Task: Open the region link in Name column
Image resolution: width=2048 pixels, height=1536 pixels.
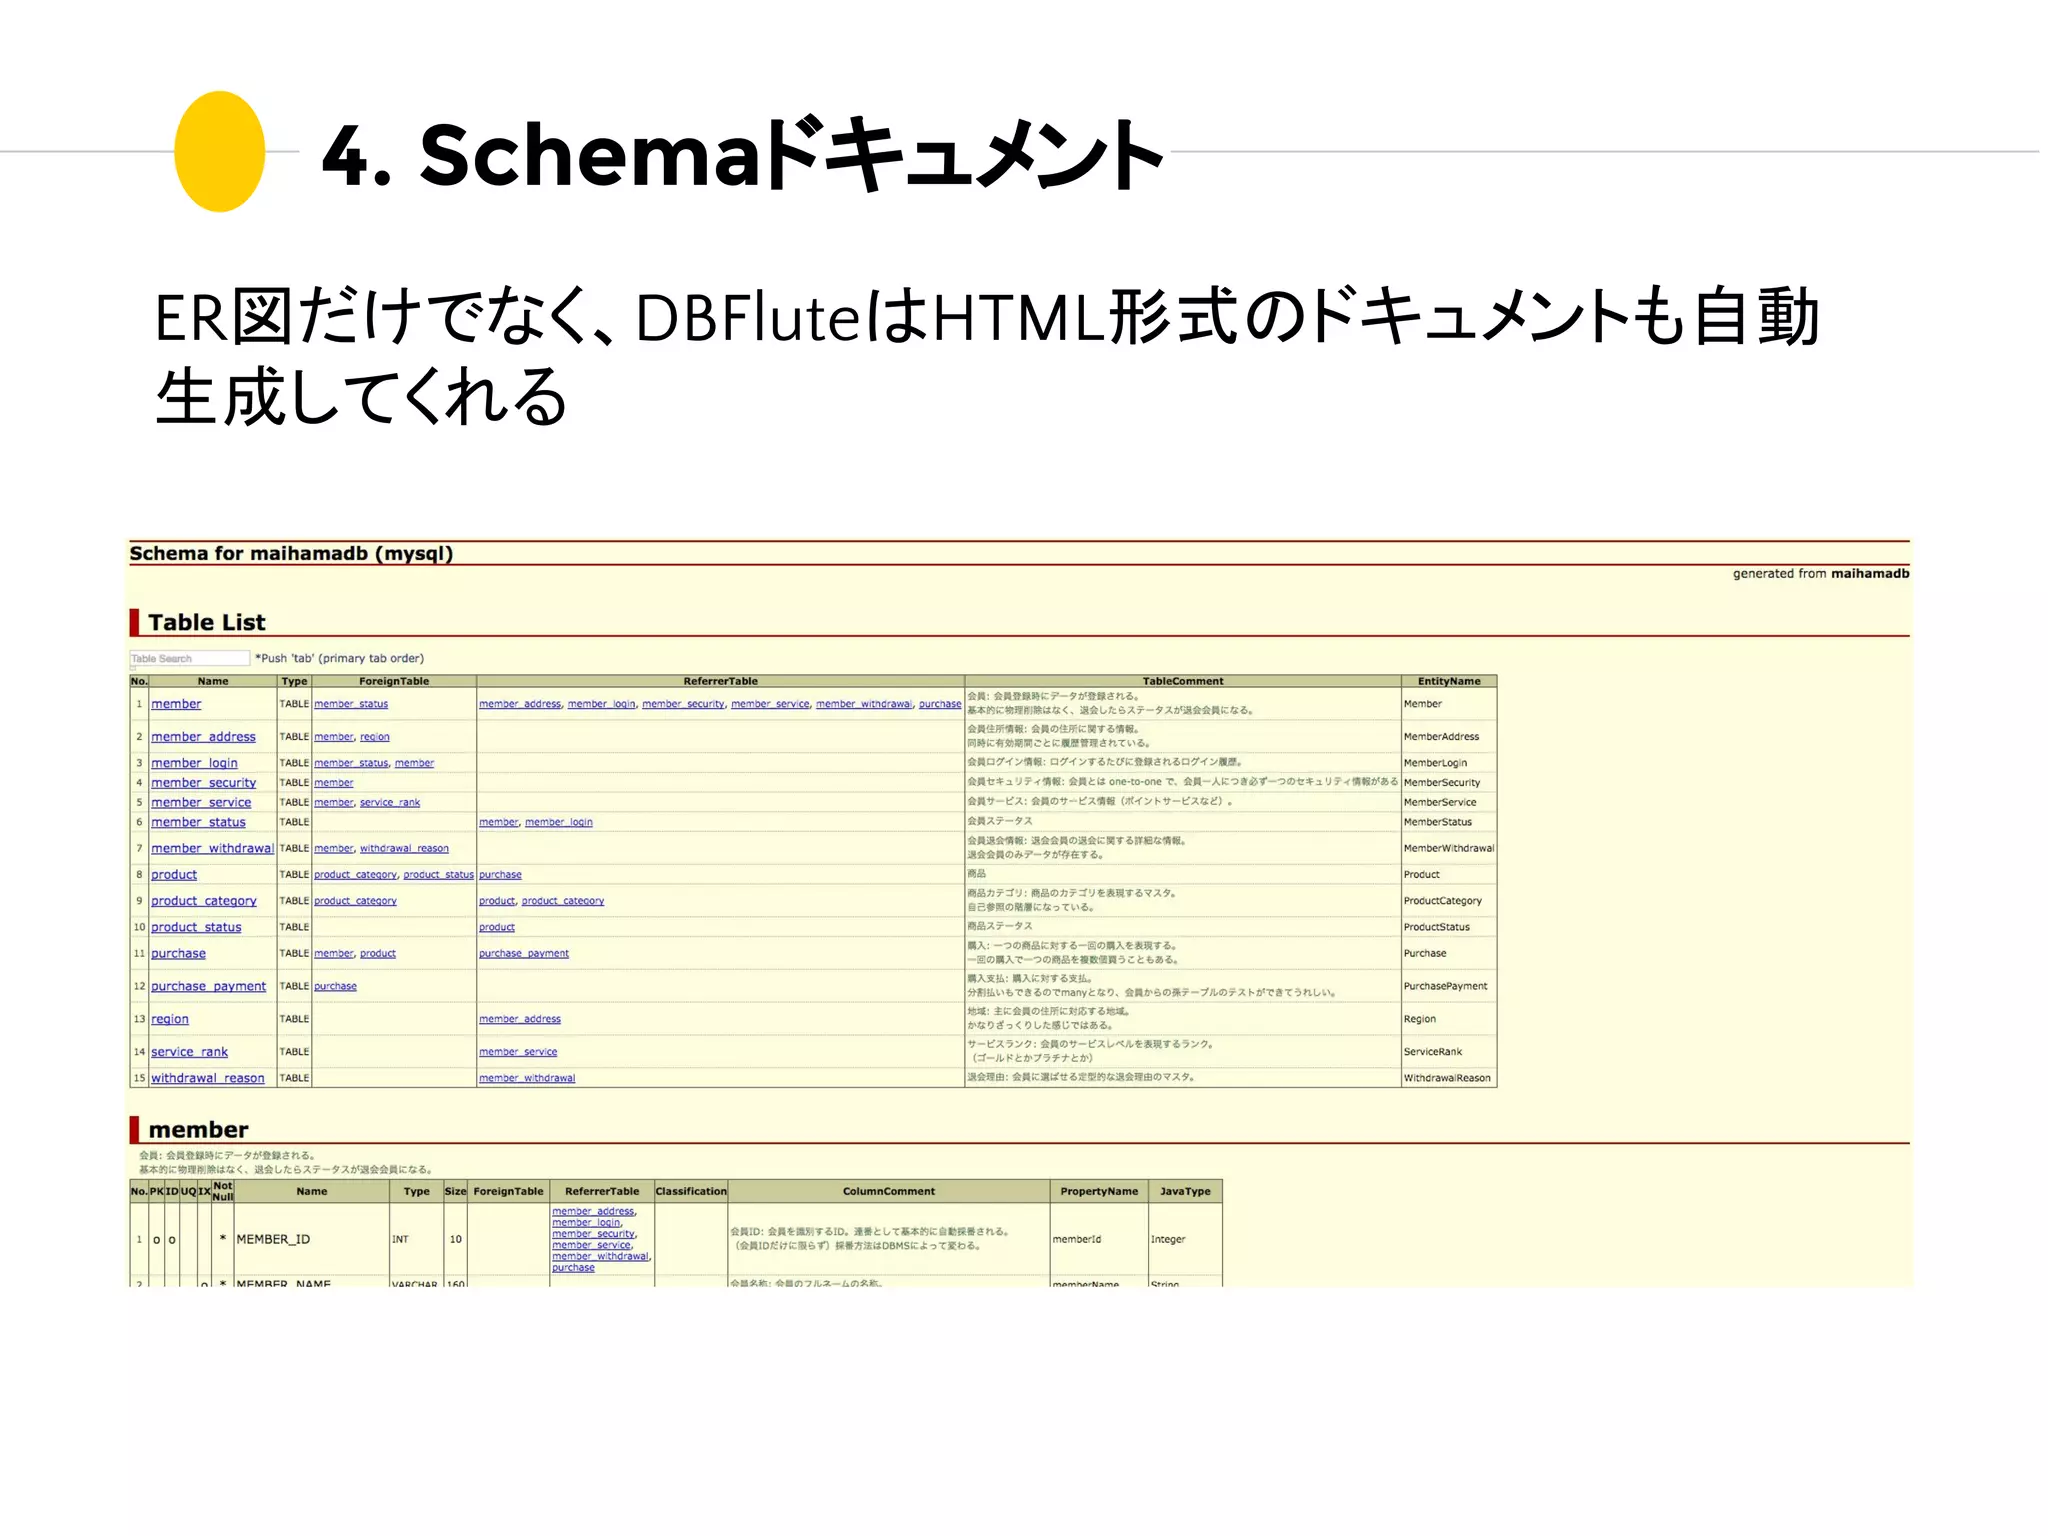Action: (x=169, y=1019)
